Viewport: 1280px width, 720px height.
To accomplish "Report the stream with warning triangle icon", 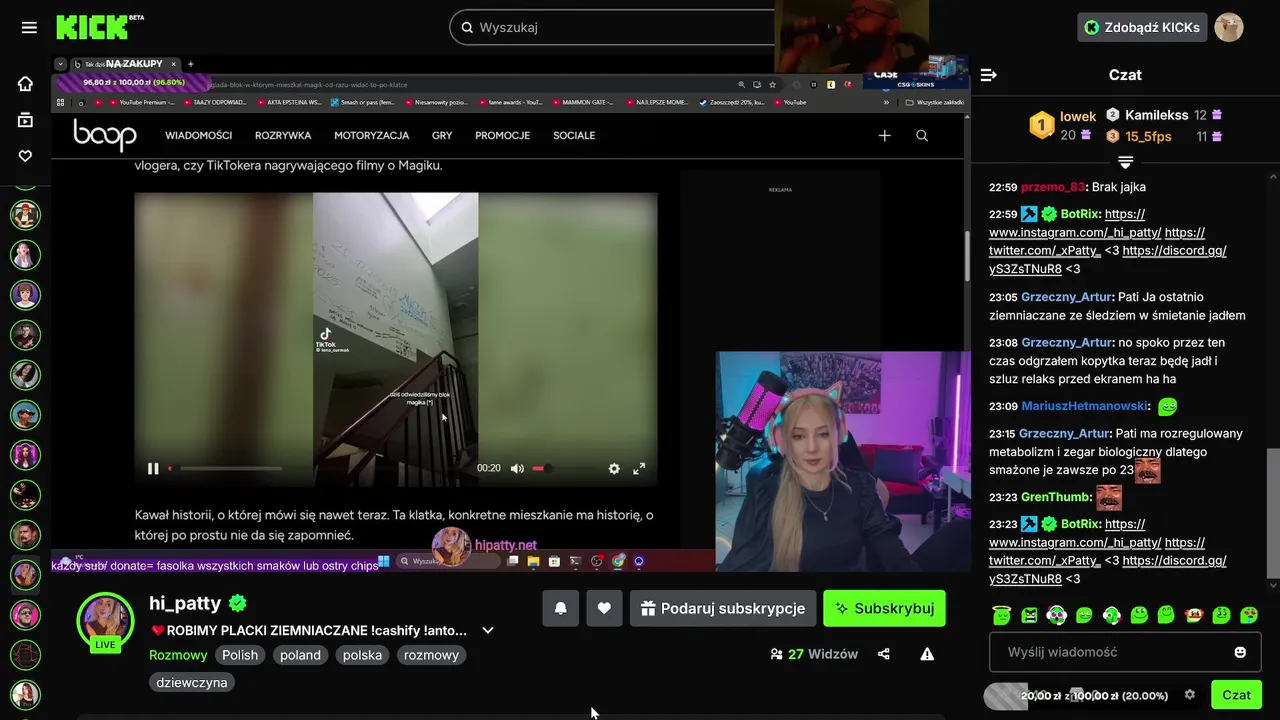I will click(x=927, y=654).
